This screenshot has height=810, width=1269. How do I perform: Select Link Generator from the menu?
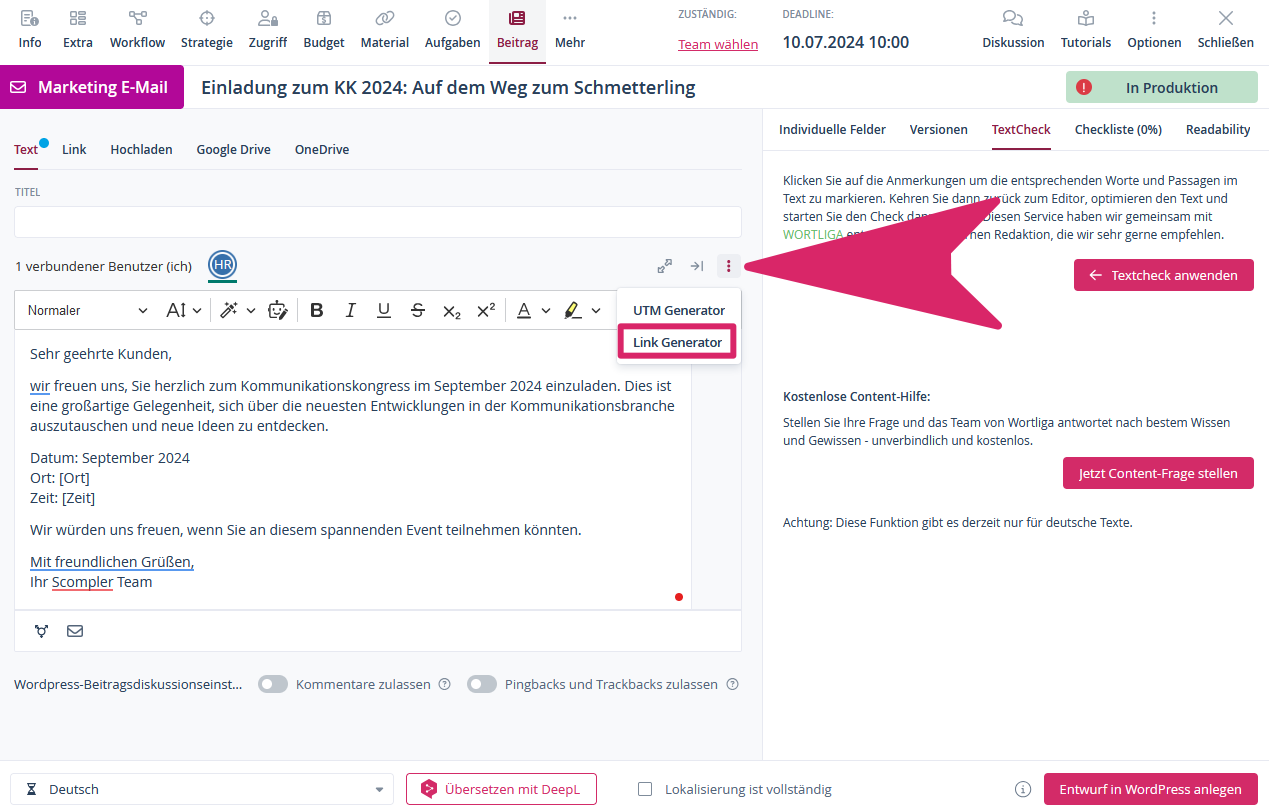tap(677, 342)
